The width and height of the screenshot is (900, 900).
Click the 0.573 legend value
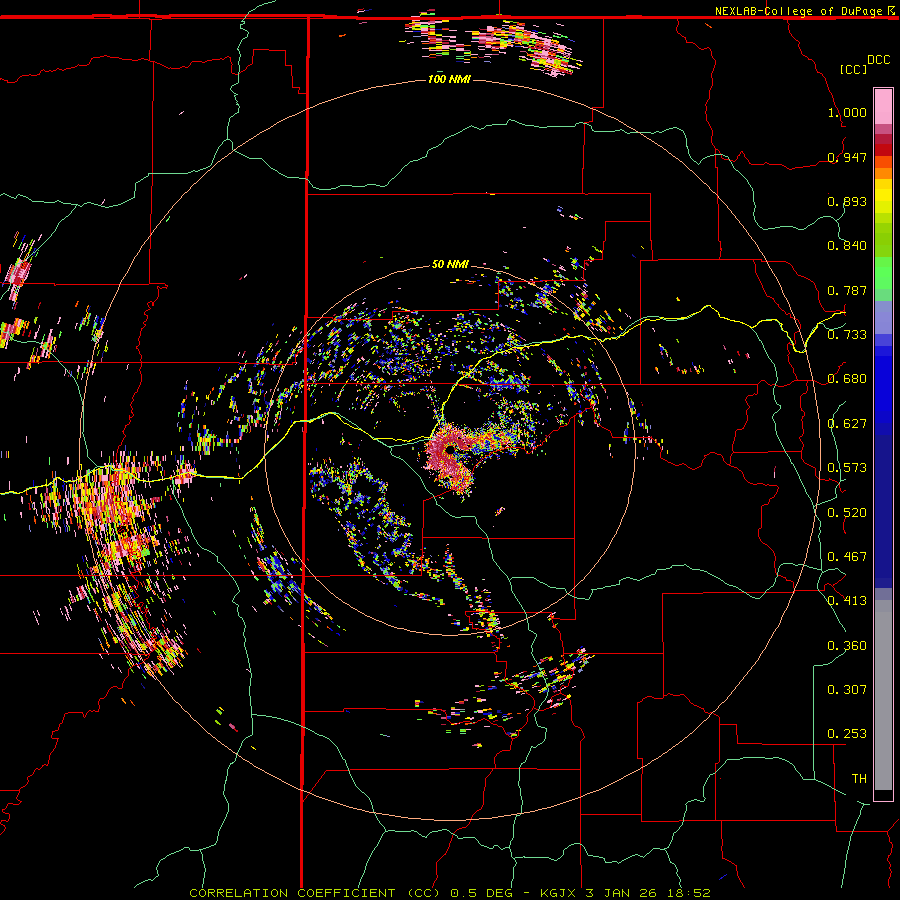pyautogui.click(x=847, y=468)
